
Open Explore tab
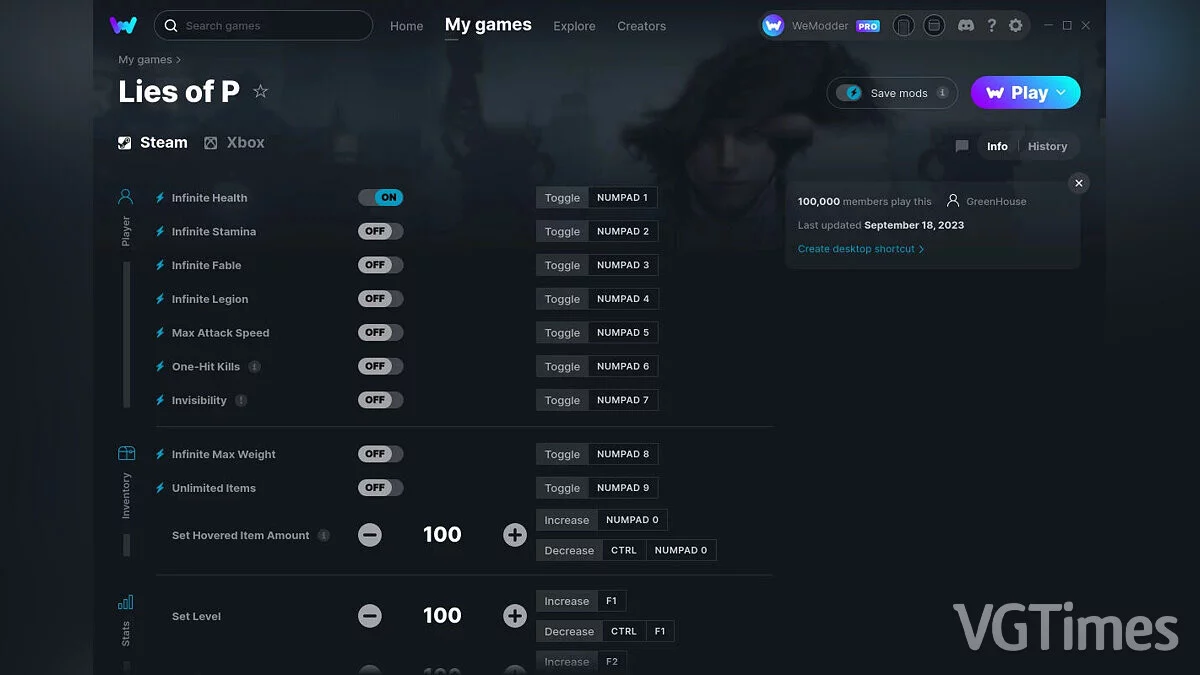click(574, 26)
